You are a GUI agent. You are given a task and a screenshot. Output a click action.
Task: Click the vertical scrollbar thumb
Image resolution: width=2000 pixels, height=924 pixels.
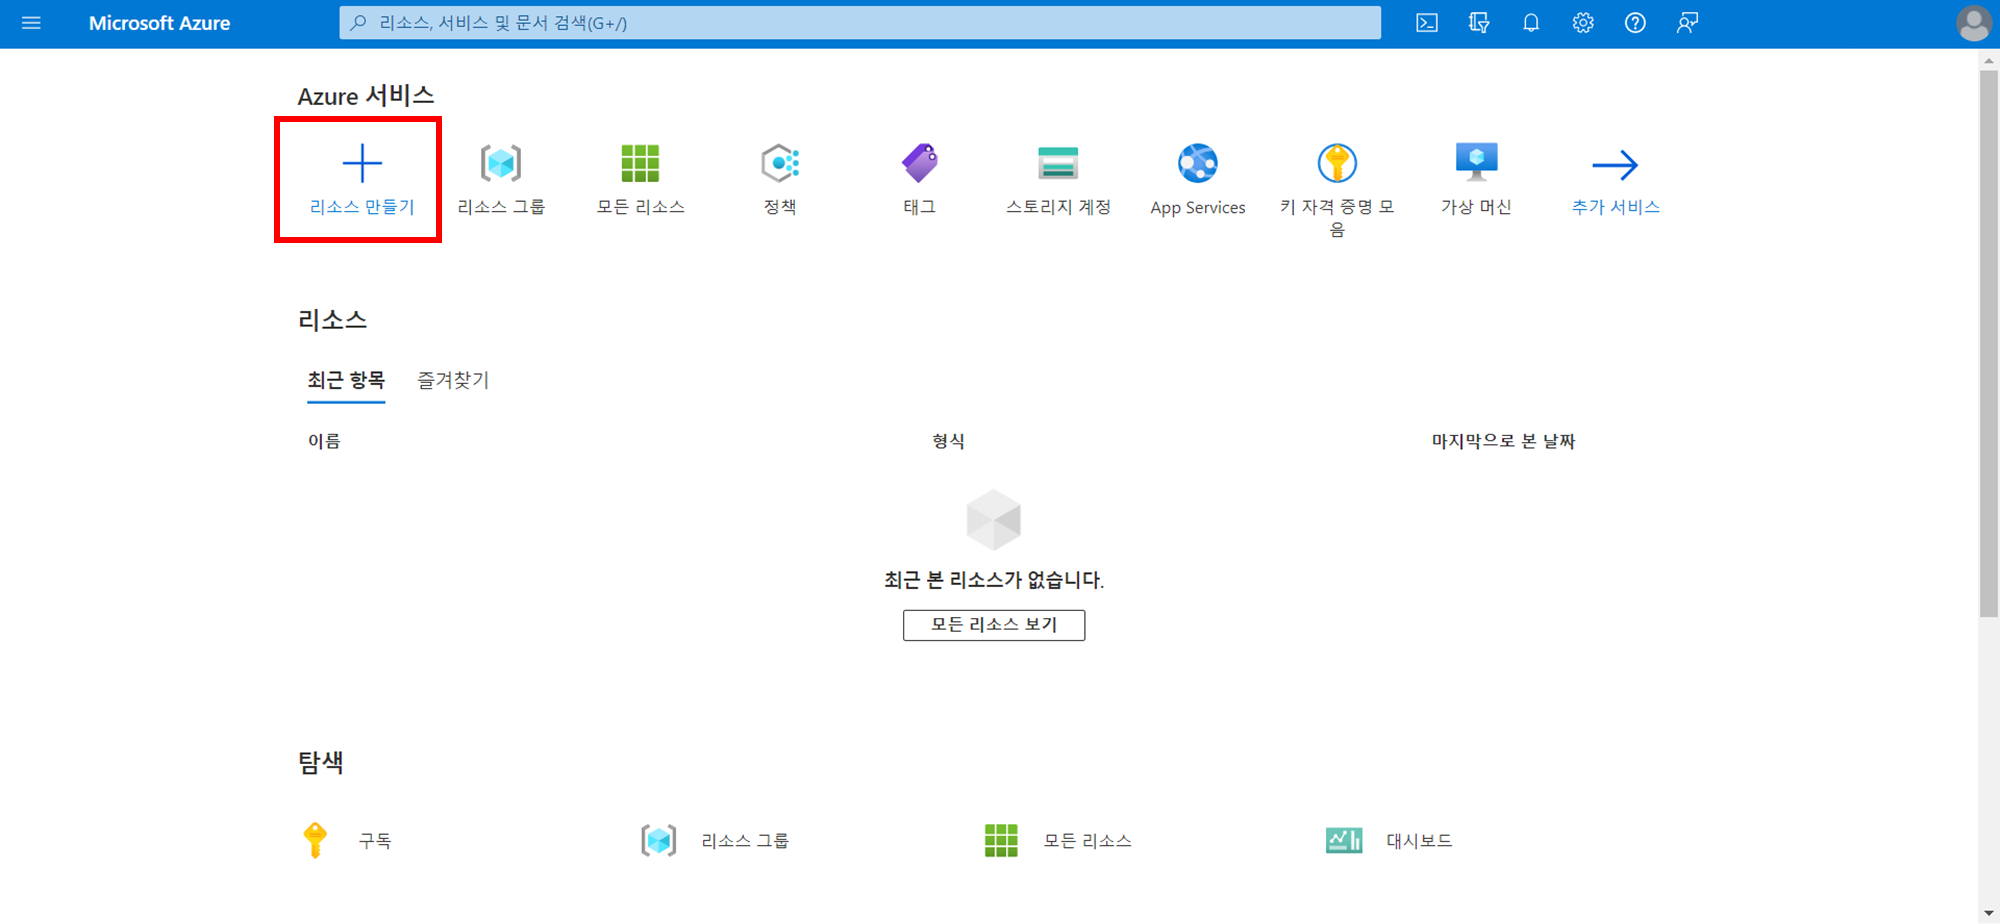click(1988, 343)
